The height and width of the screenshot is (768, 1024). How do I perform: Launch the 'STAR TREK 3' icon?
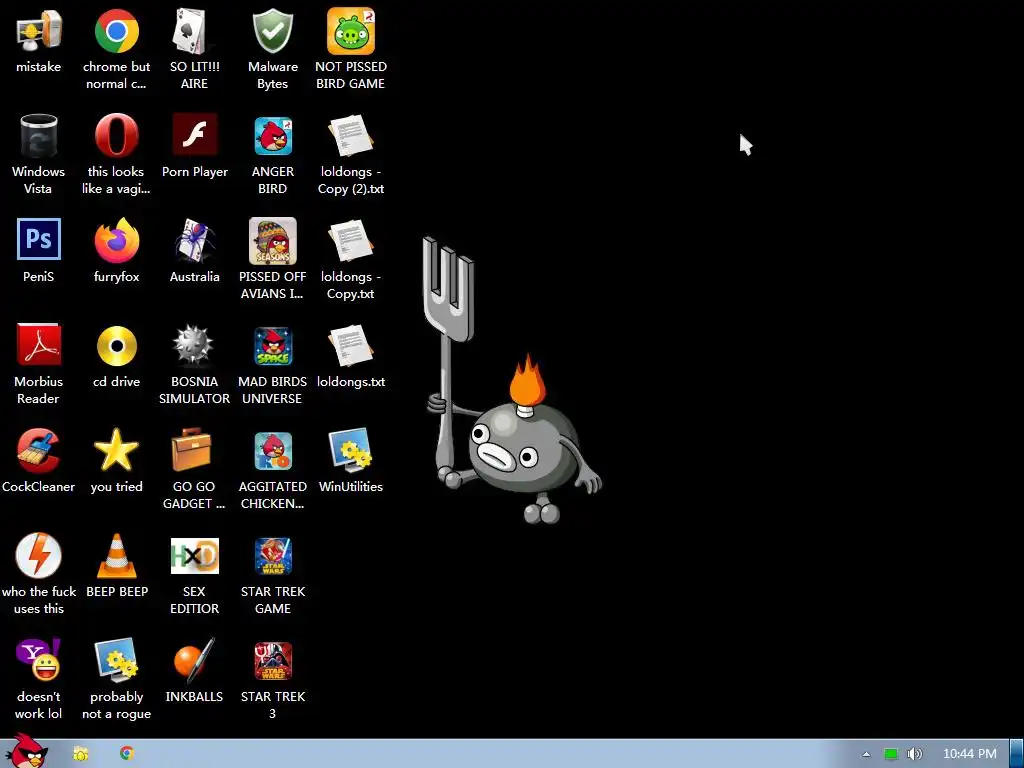pos(273,661)
